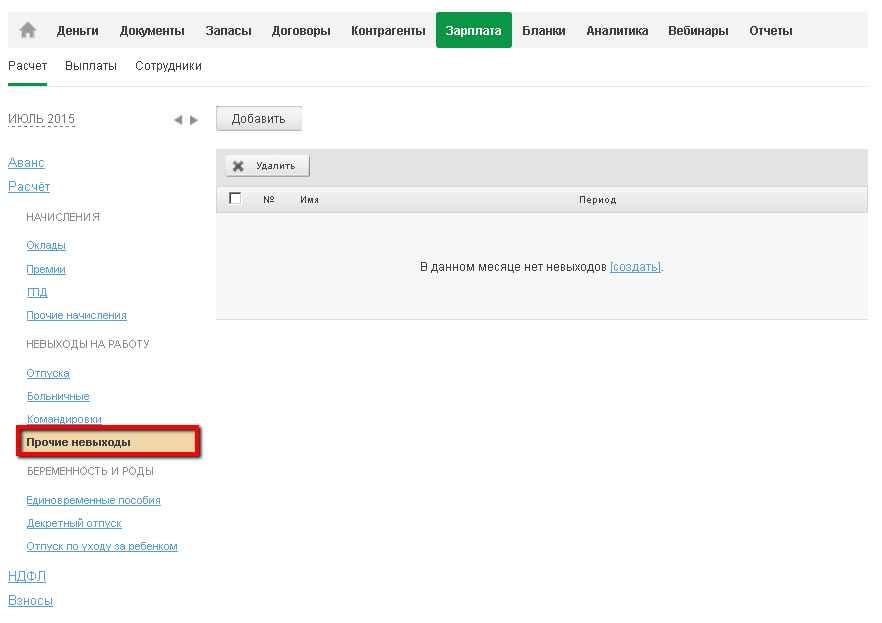Go to next month arrow
882x623 pixels.
point(194,120)
